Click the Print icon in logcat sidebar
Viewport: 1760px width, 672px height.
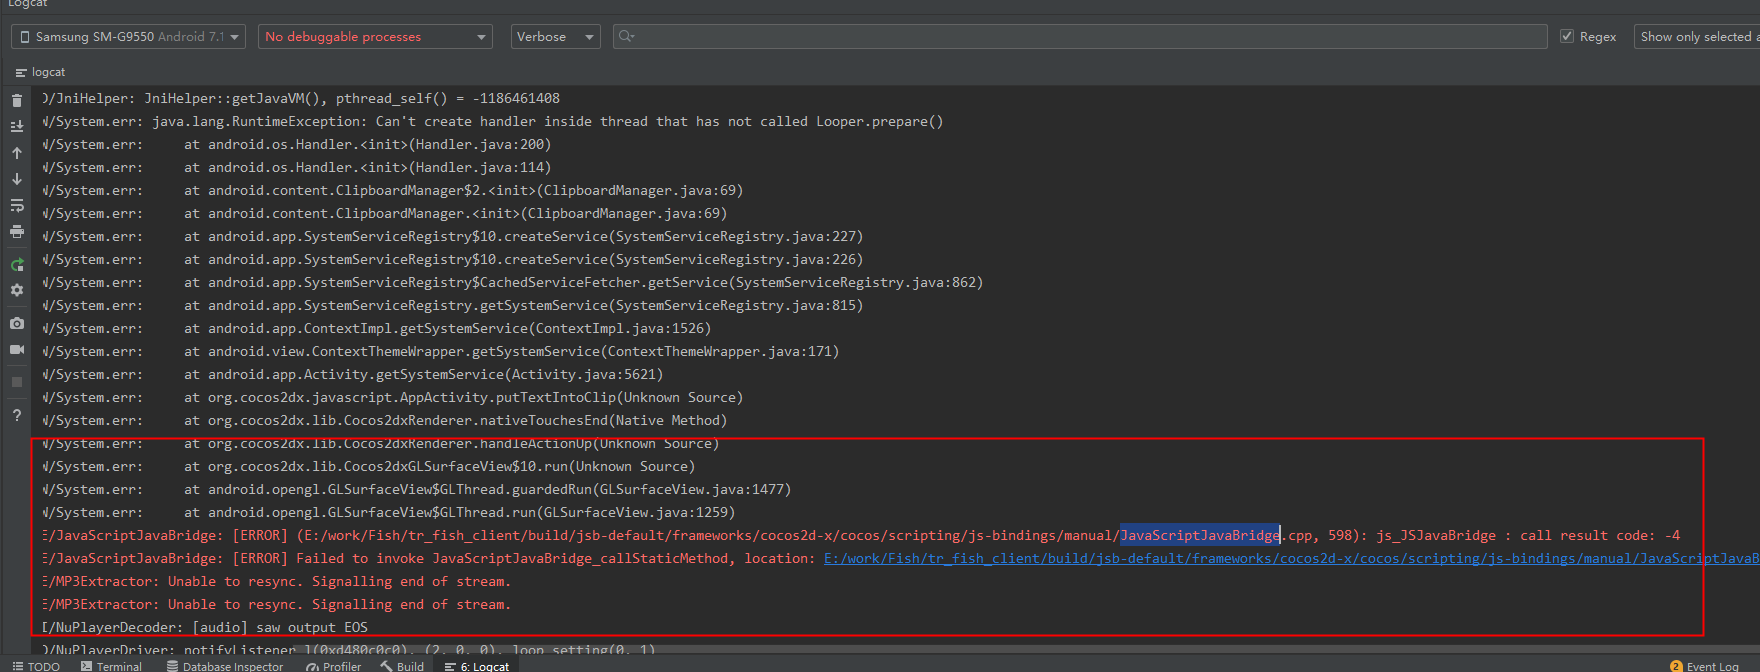(17, 231)
